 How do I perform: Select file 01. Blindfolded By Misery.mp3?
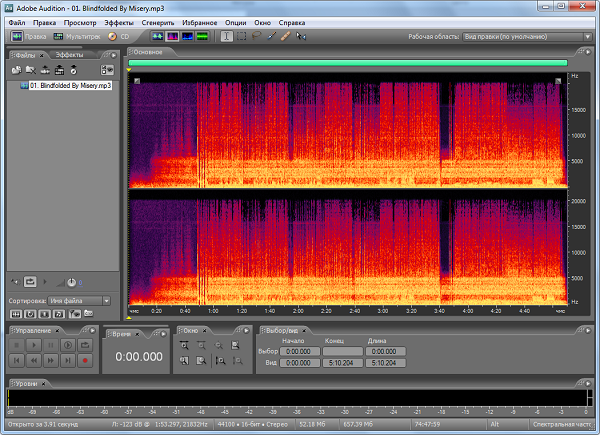(x=69, y=86)
